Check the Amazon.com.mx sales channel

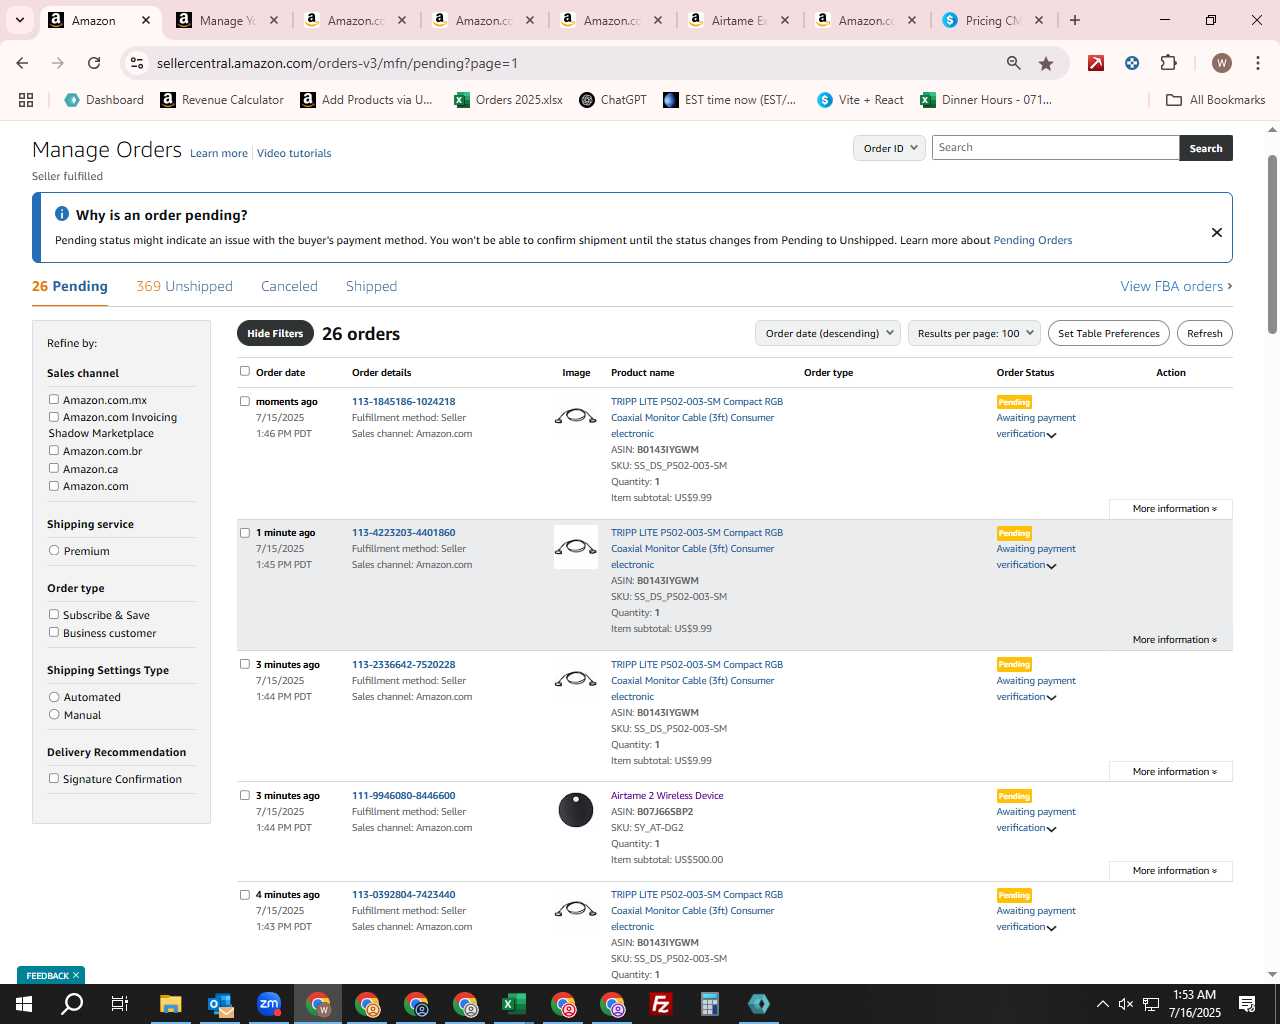click(x=54, y=399)
